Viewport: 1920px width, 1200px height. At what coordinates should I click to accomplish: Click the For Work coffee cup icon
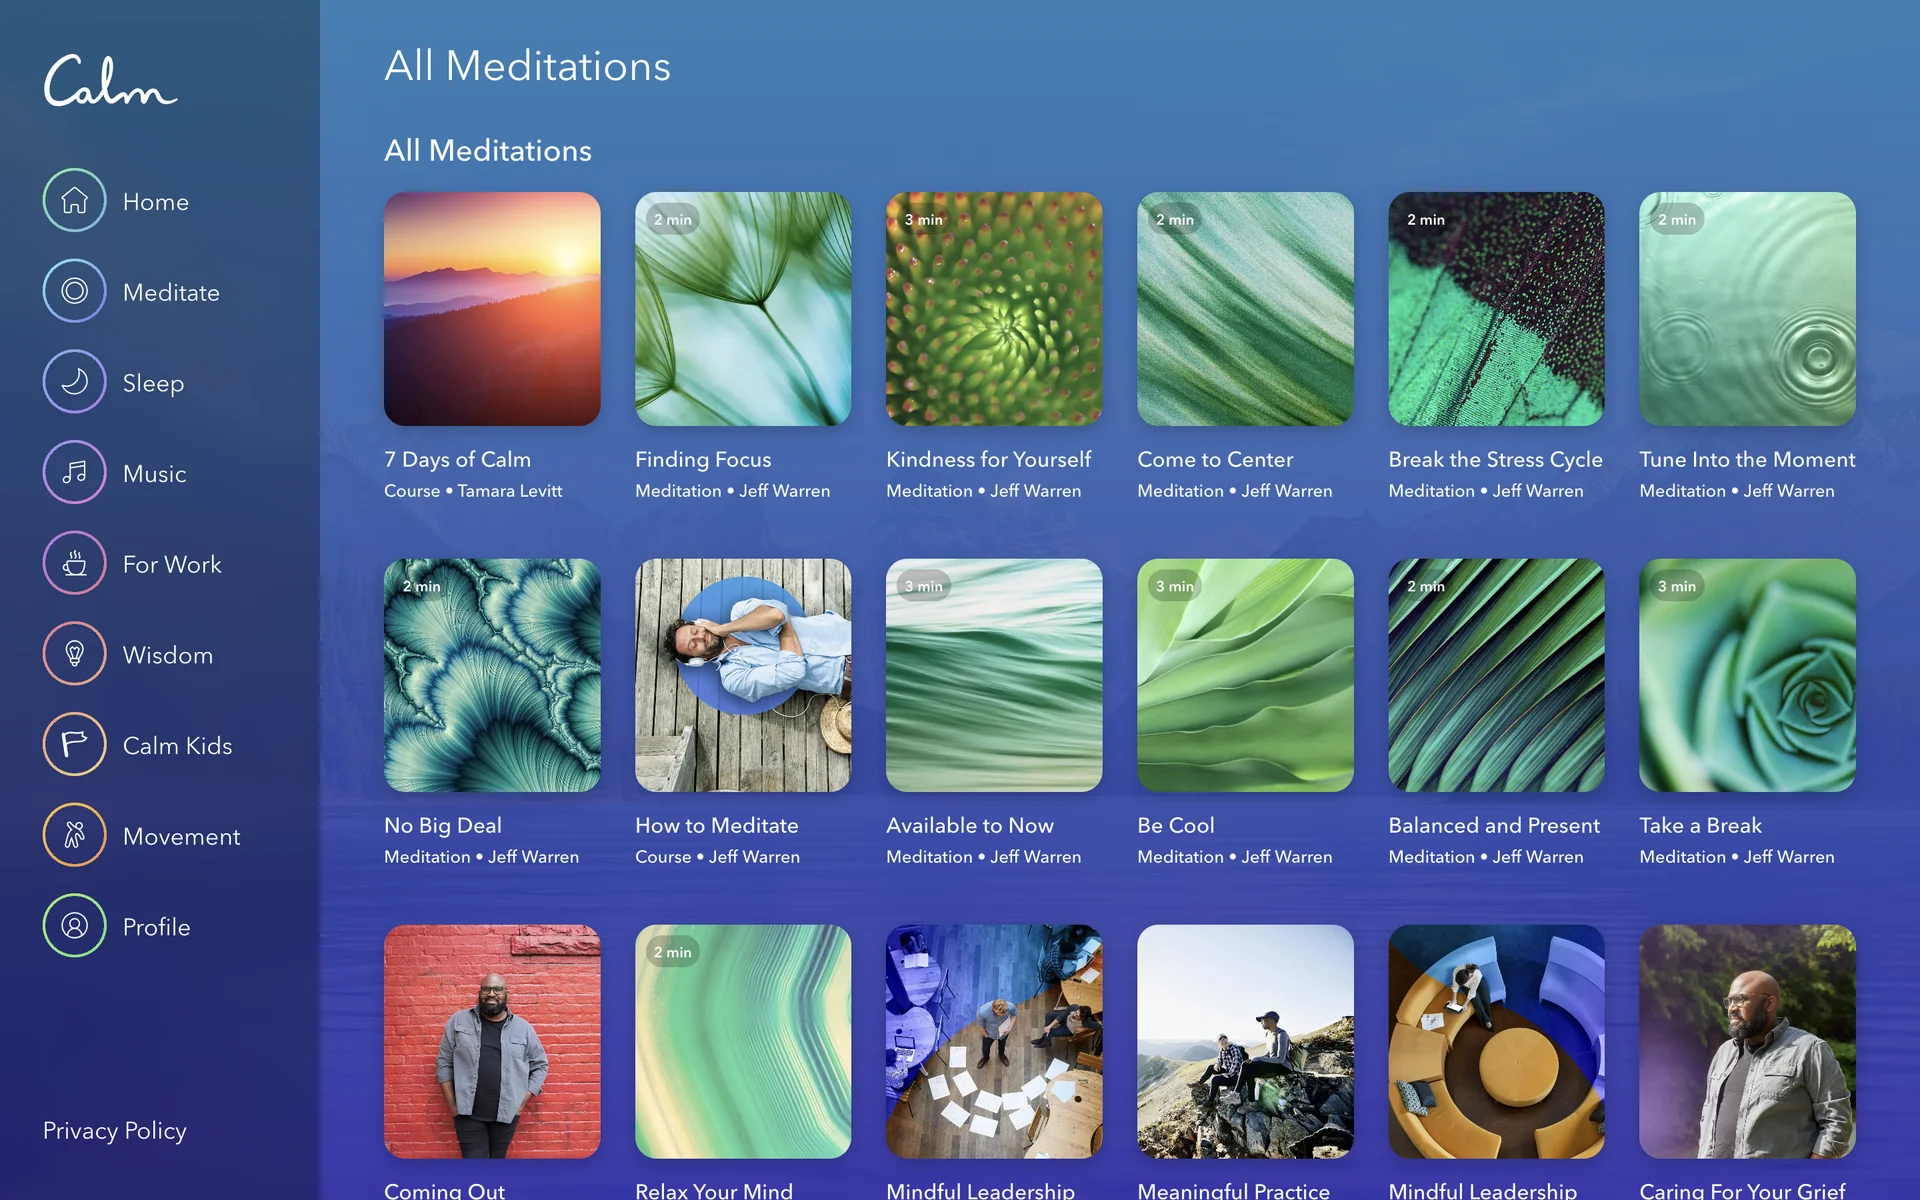click(x=74, y=564)
